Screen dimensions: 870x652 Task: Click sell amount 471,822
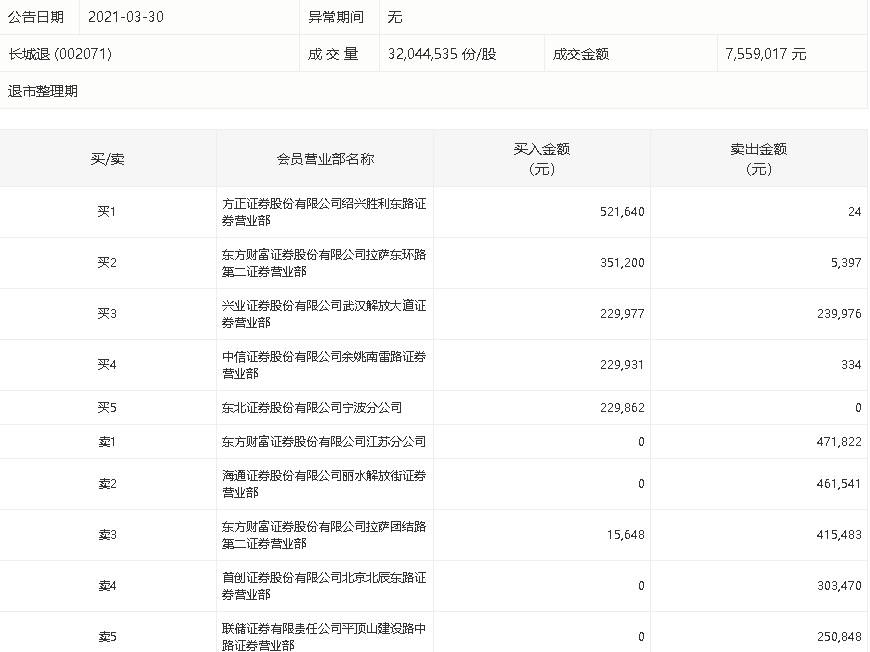839,442
